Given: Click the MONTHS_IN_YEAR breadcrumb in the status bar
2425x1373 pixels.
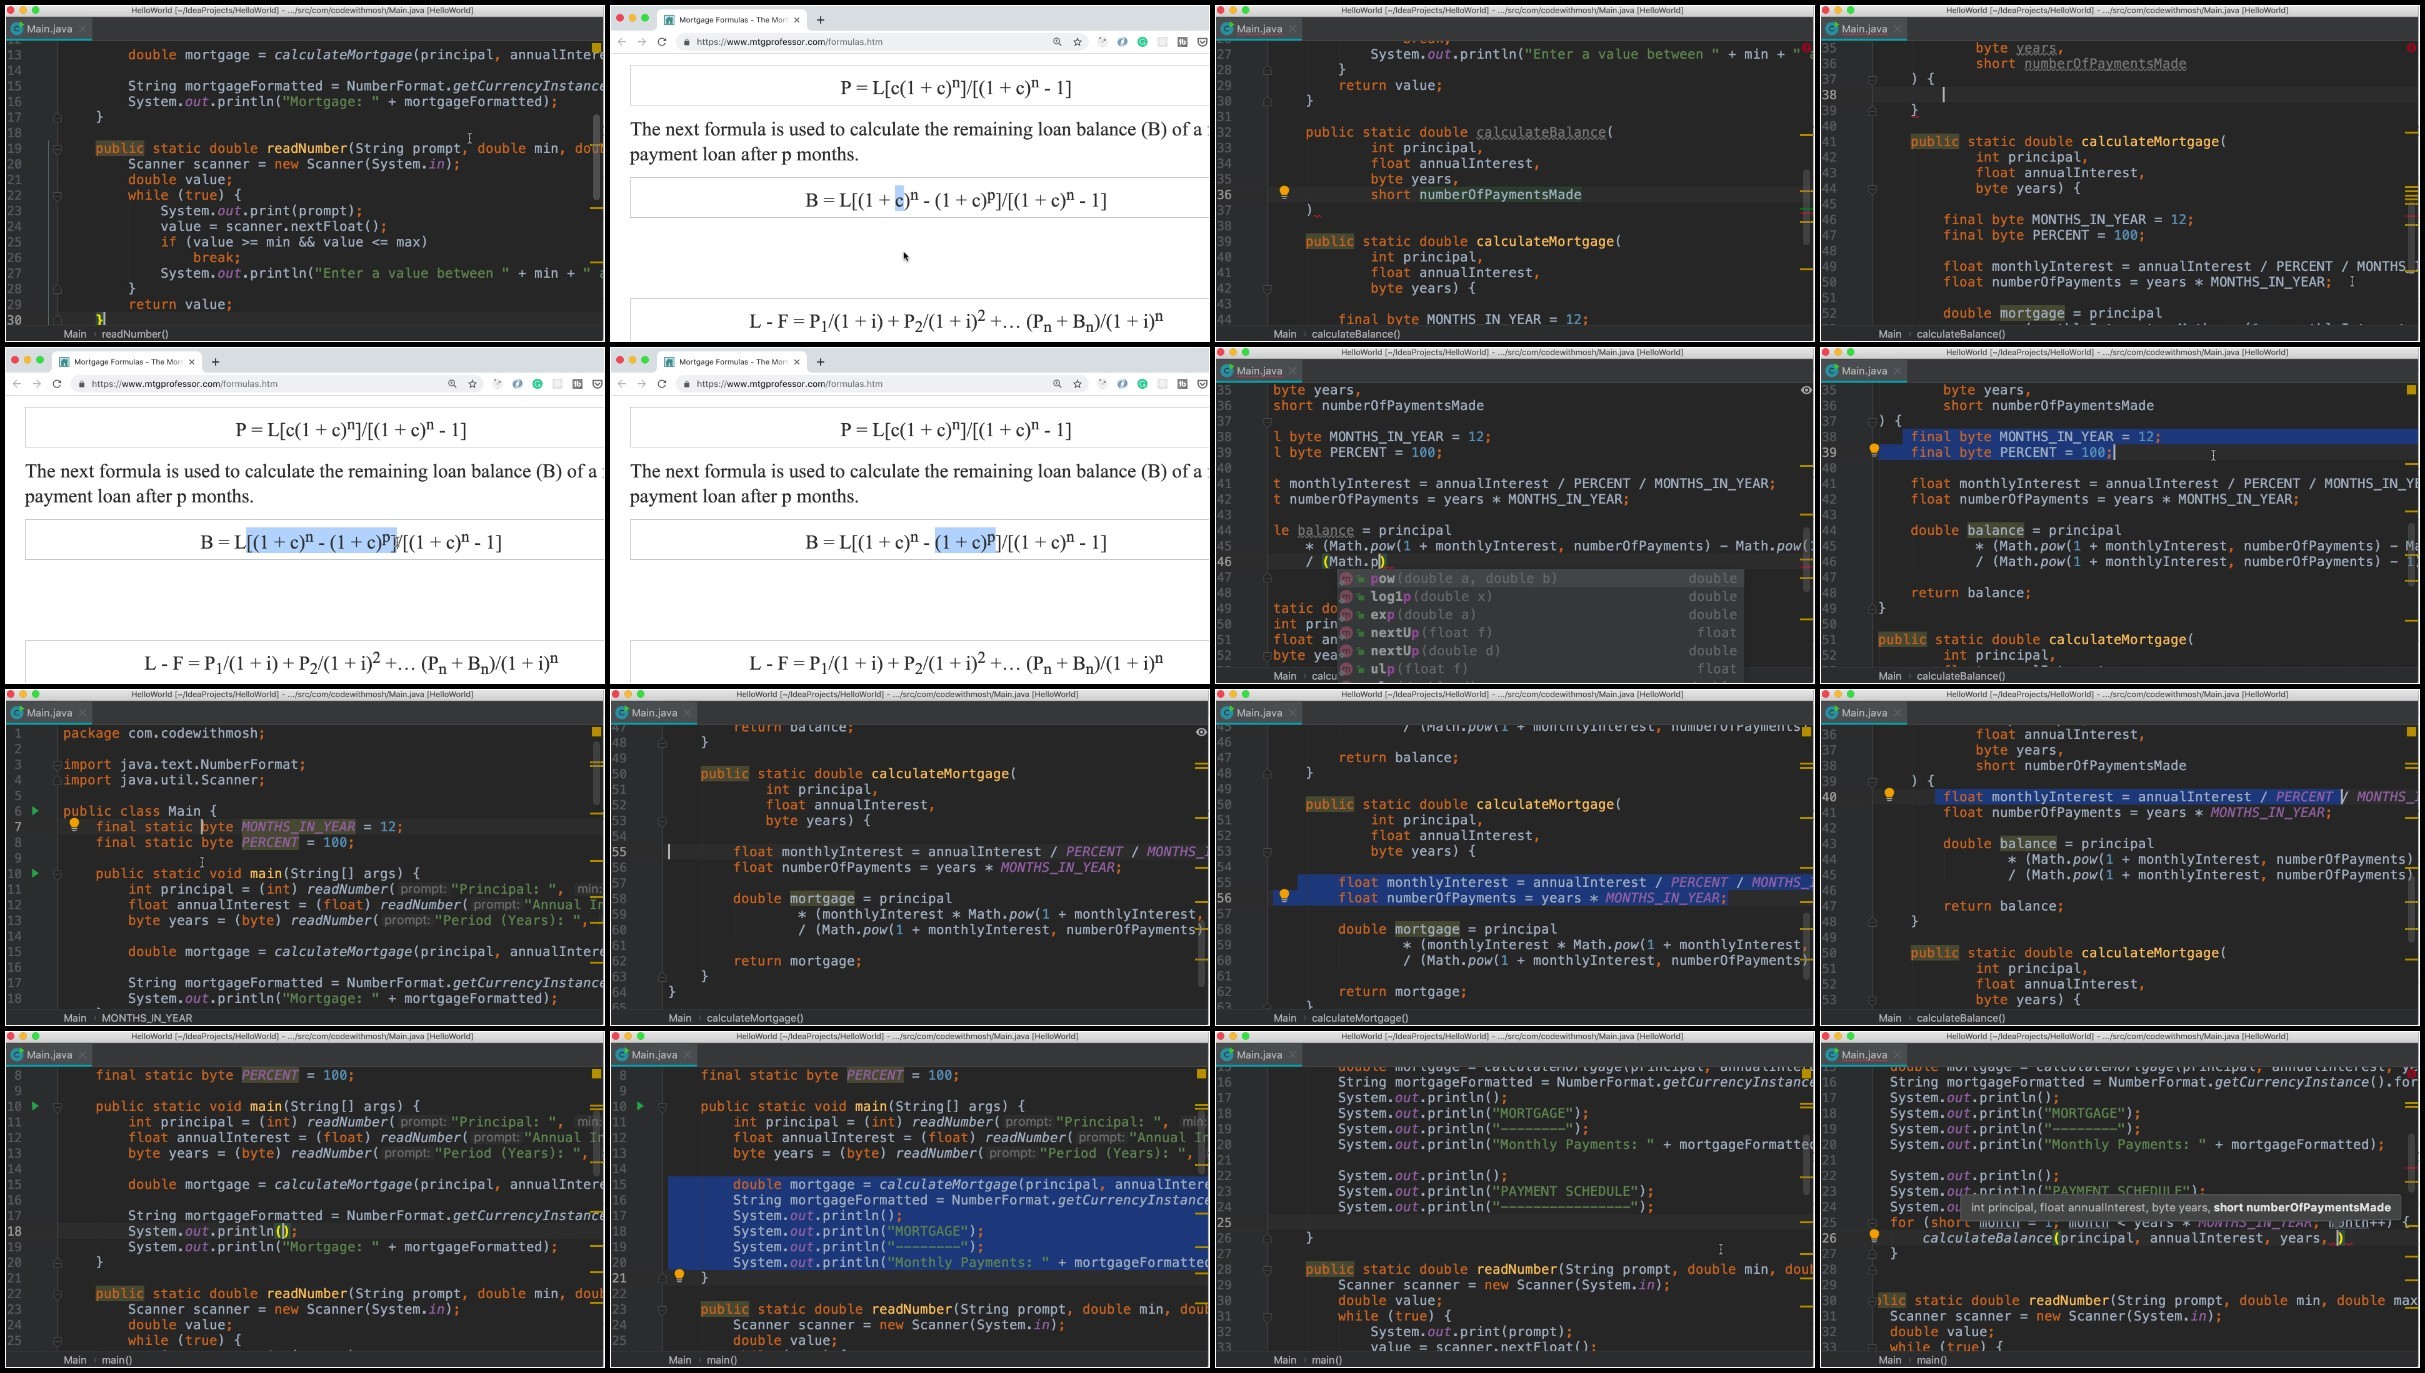Looking at the screenshot, I should tap(147, 1018).
